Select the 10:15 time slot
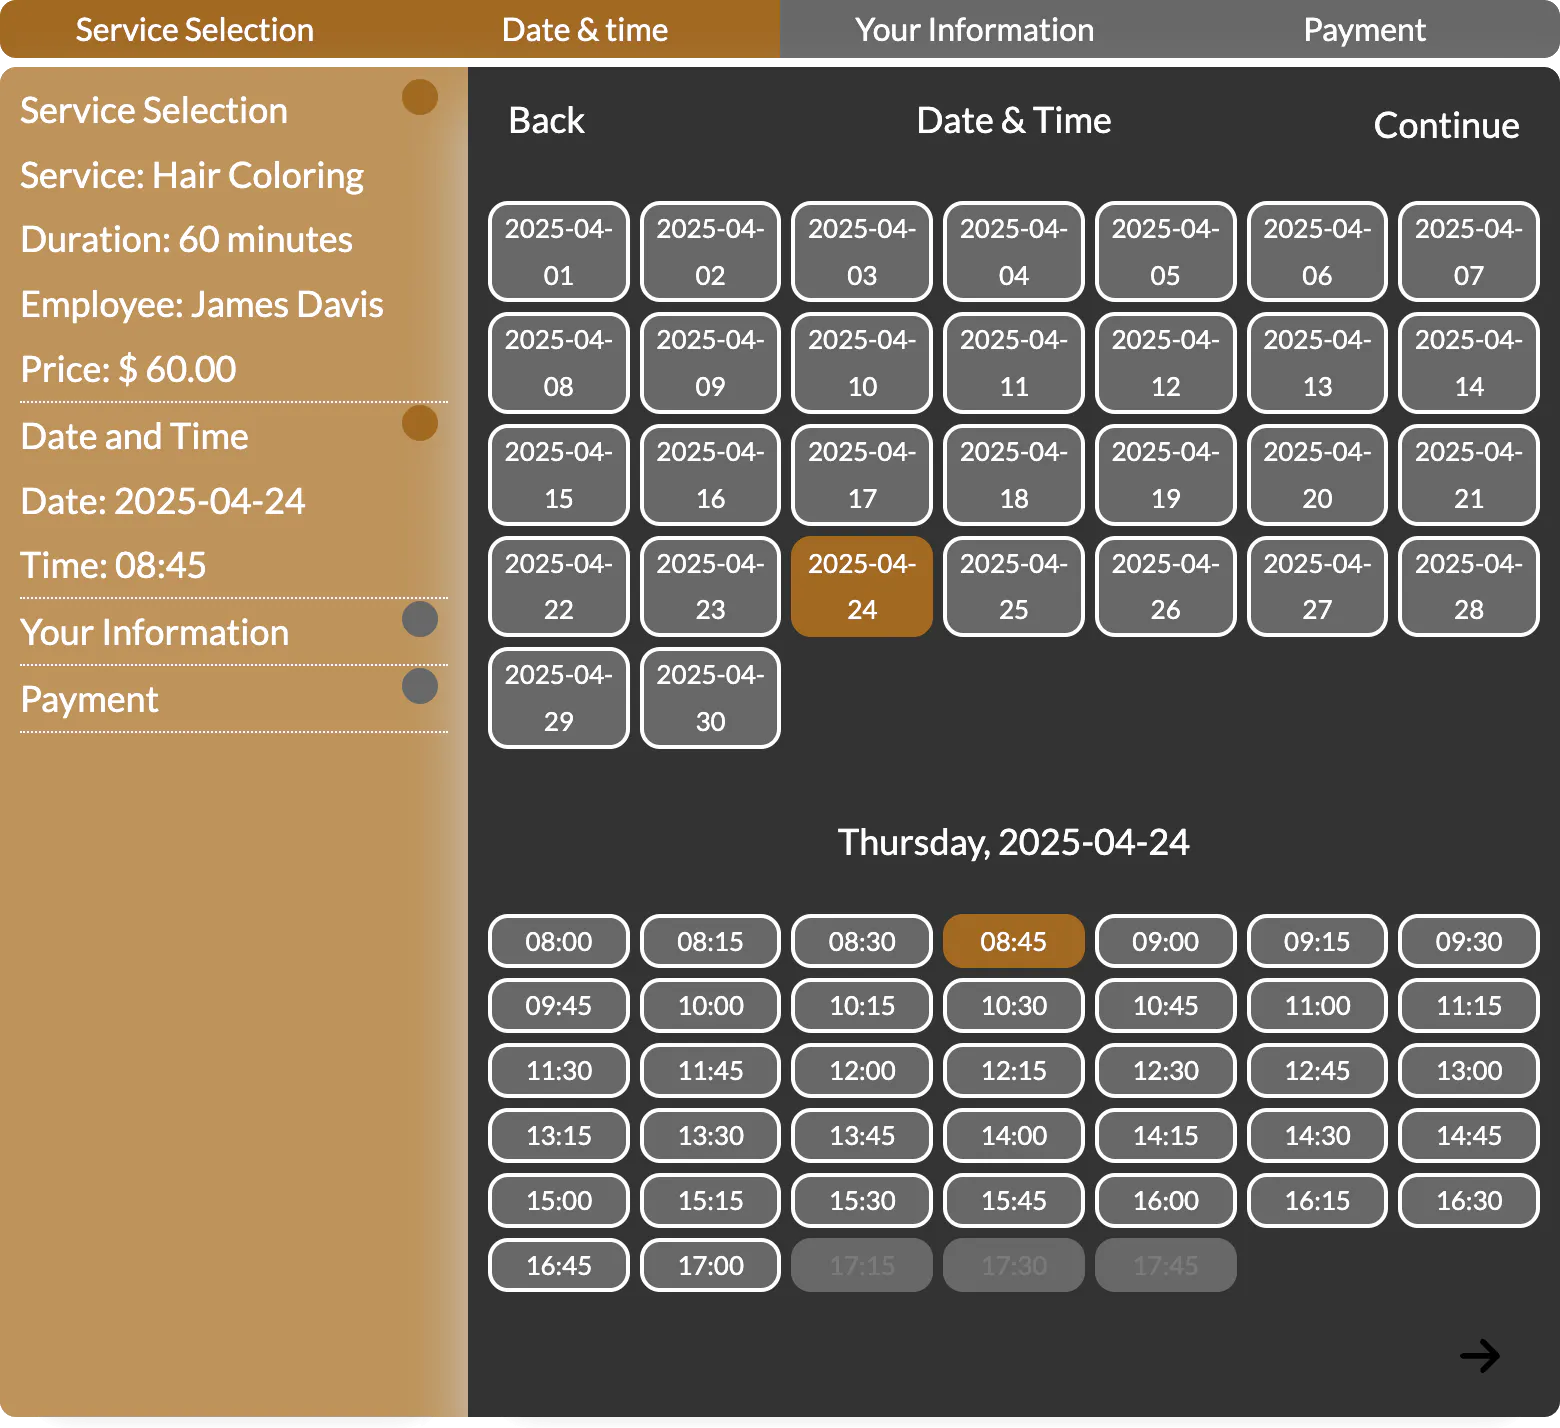1560x1428 pixels. pyautogui.click(x=862, y=1006)
